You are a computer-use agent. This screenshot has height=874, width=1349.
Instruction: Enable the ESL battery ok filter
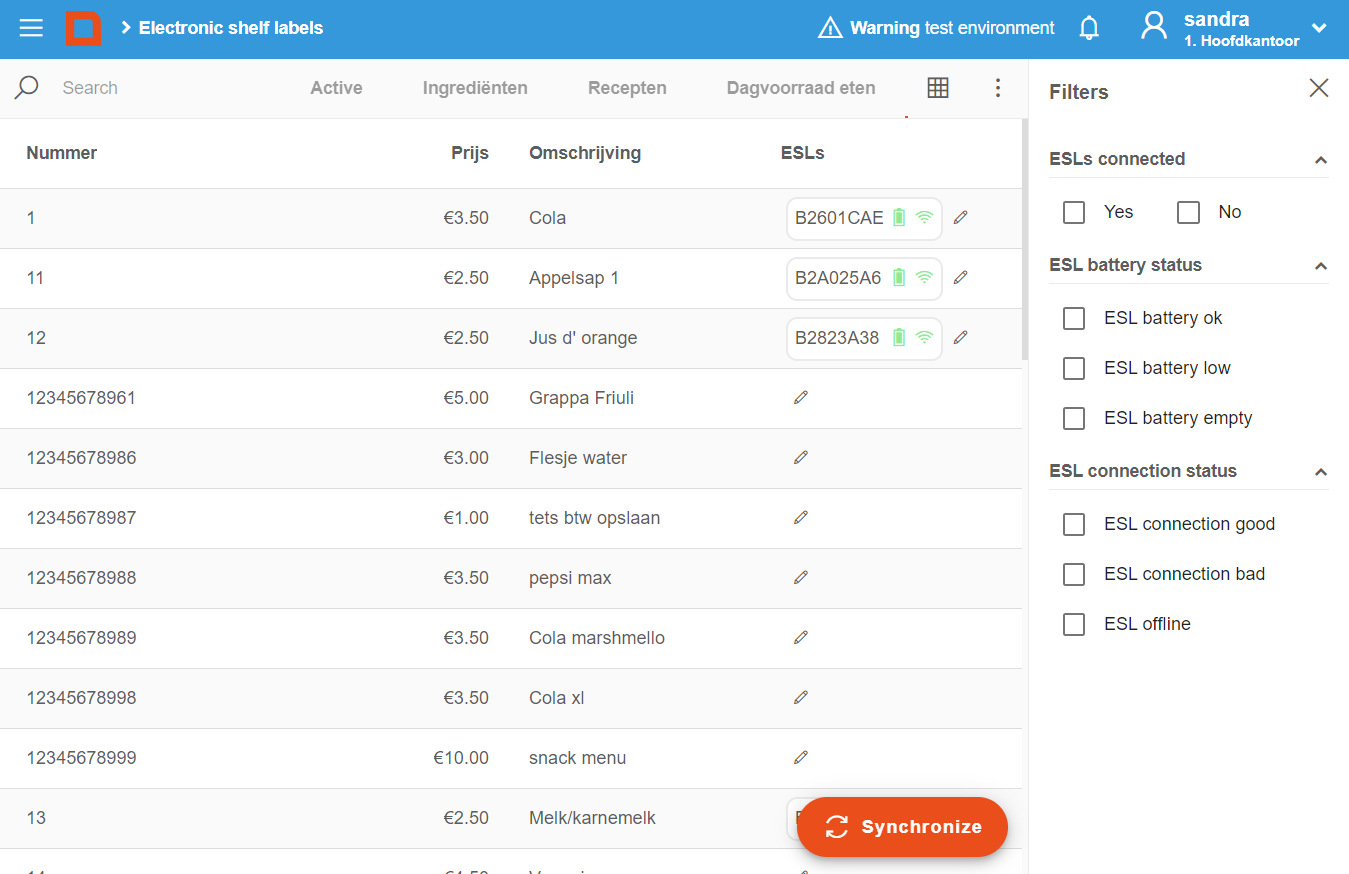coord(1074,318)
